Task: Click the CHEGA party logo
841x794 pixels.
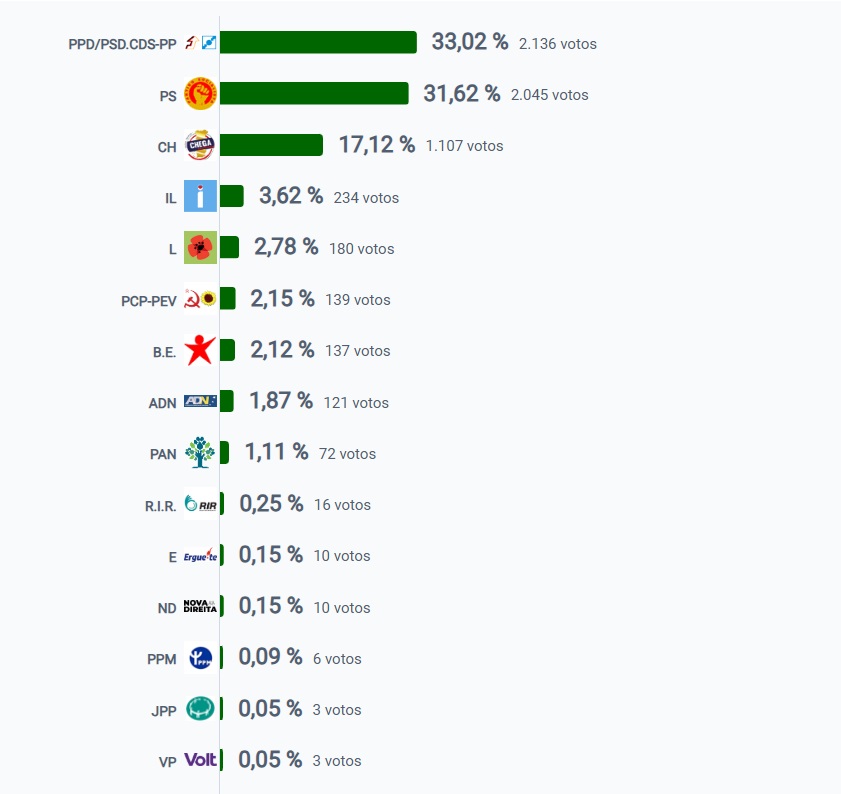Action: click(x=200, y=145)
